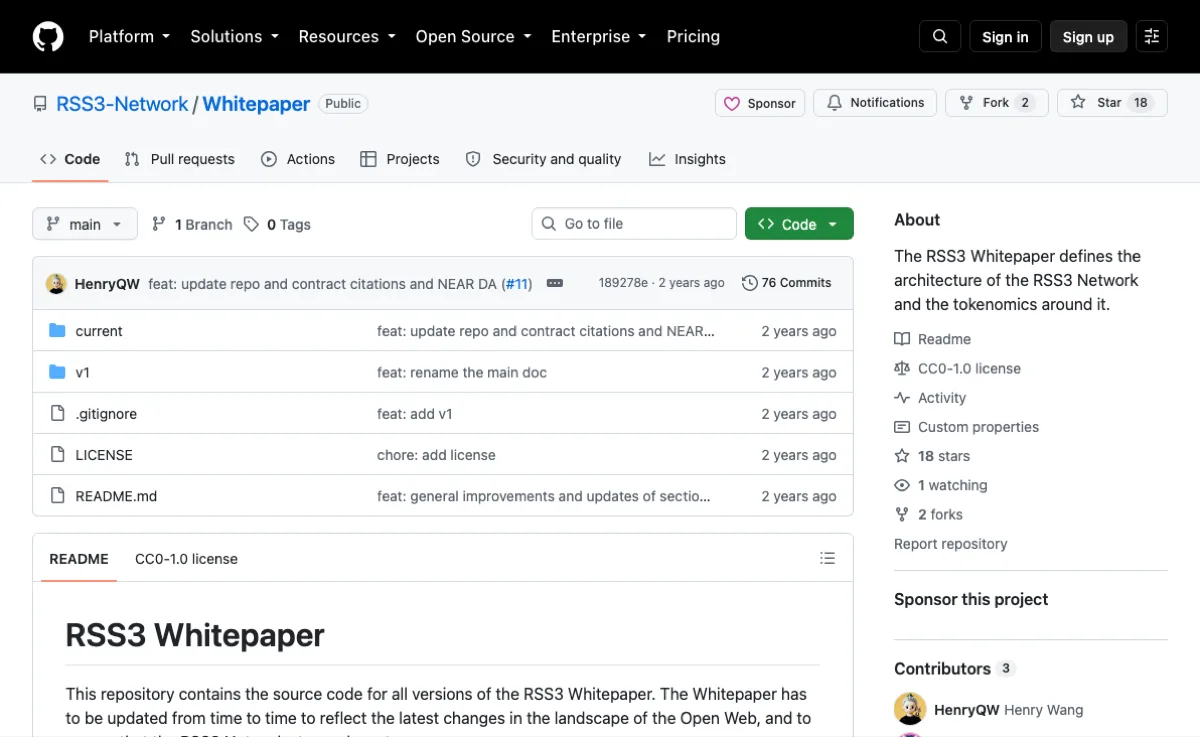View the 2 forks link
This screenshot has width=1200, height=737.
[x=929, y=513]
